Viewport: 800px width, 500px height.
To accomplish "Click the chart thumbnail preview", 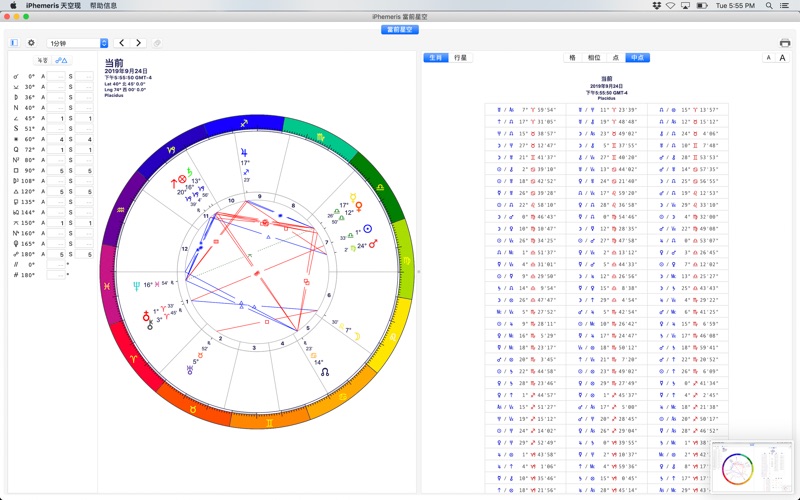I will [x=755, y=466].
